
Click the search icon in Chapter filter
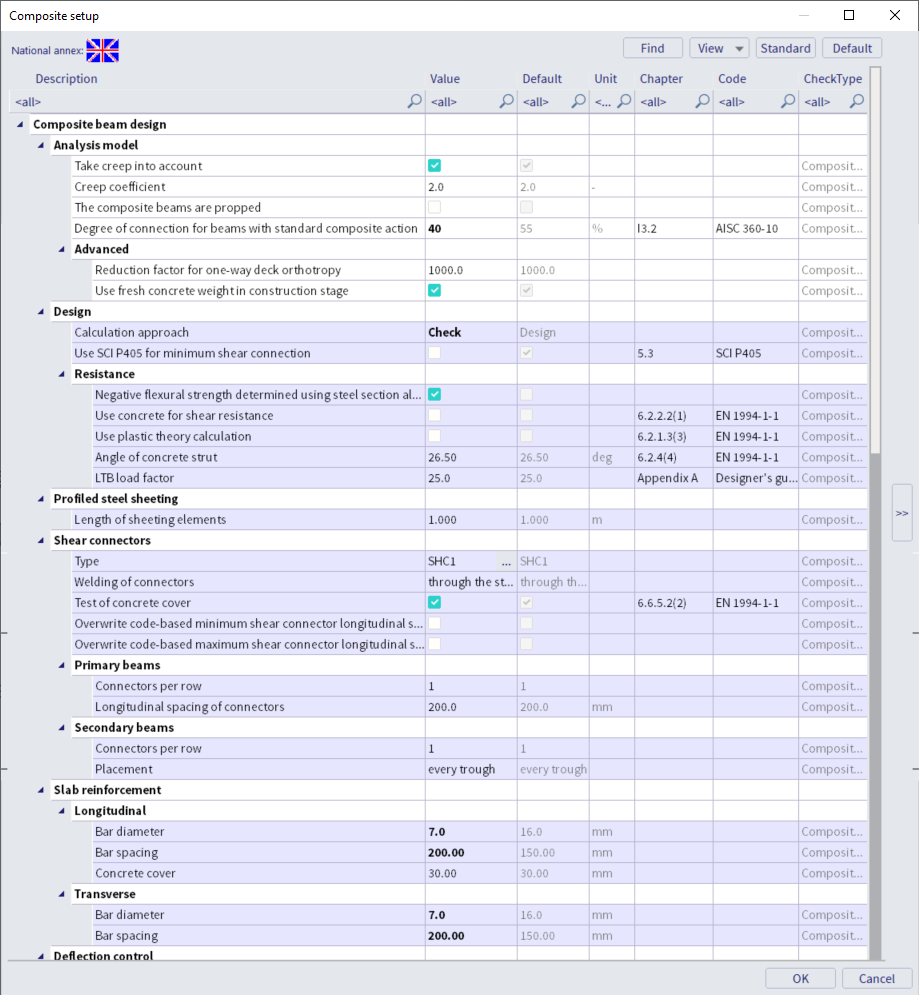pyautogui.click(x=702, y=101)
